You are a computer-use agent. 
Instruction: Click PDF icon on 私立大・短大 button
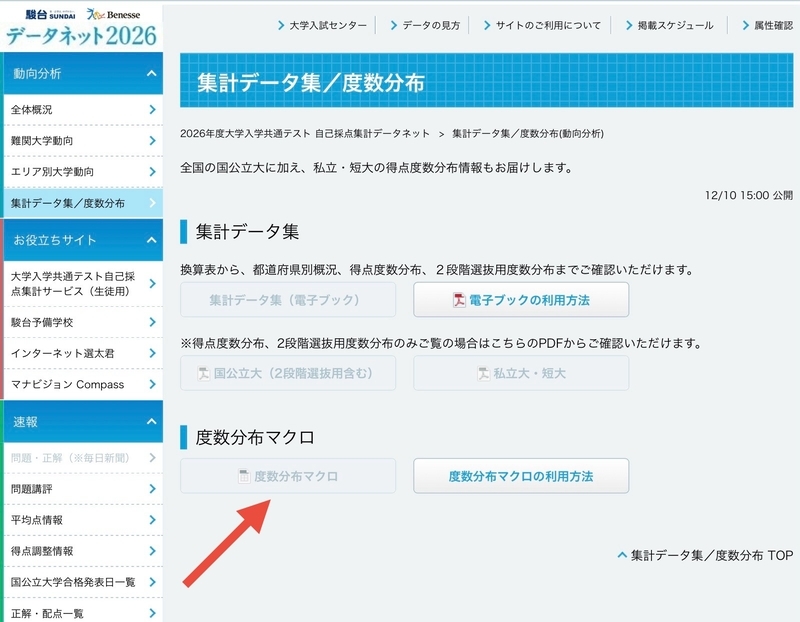(483, 374)
